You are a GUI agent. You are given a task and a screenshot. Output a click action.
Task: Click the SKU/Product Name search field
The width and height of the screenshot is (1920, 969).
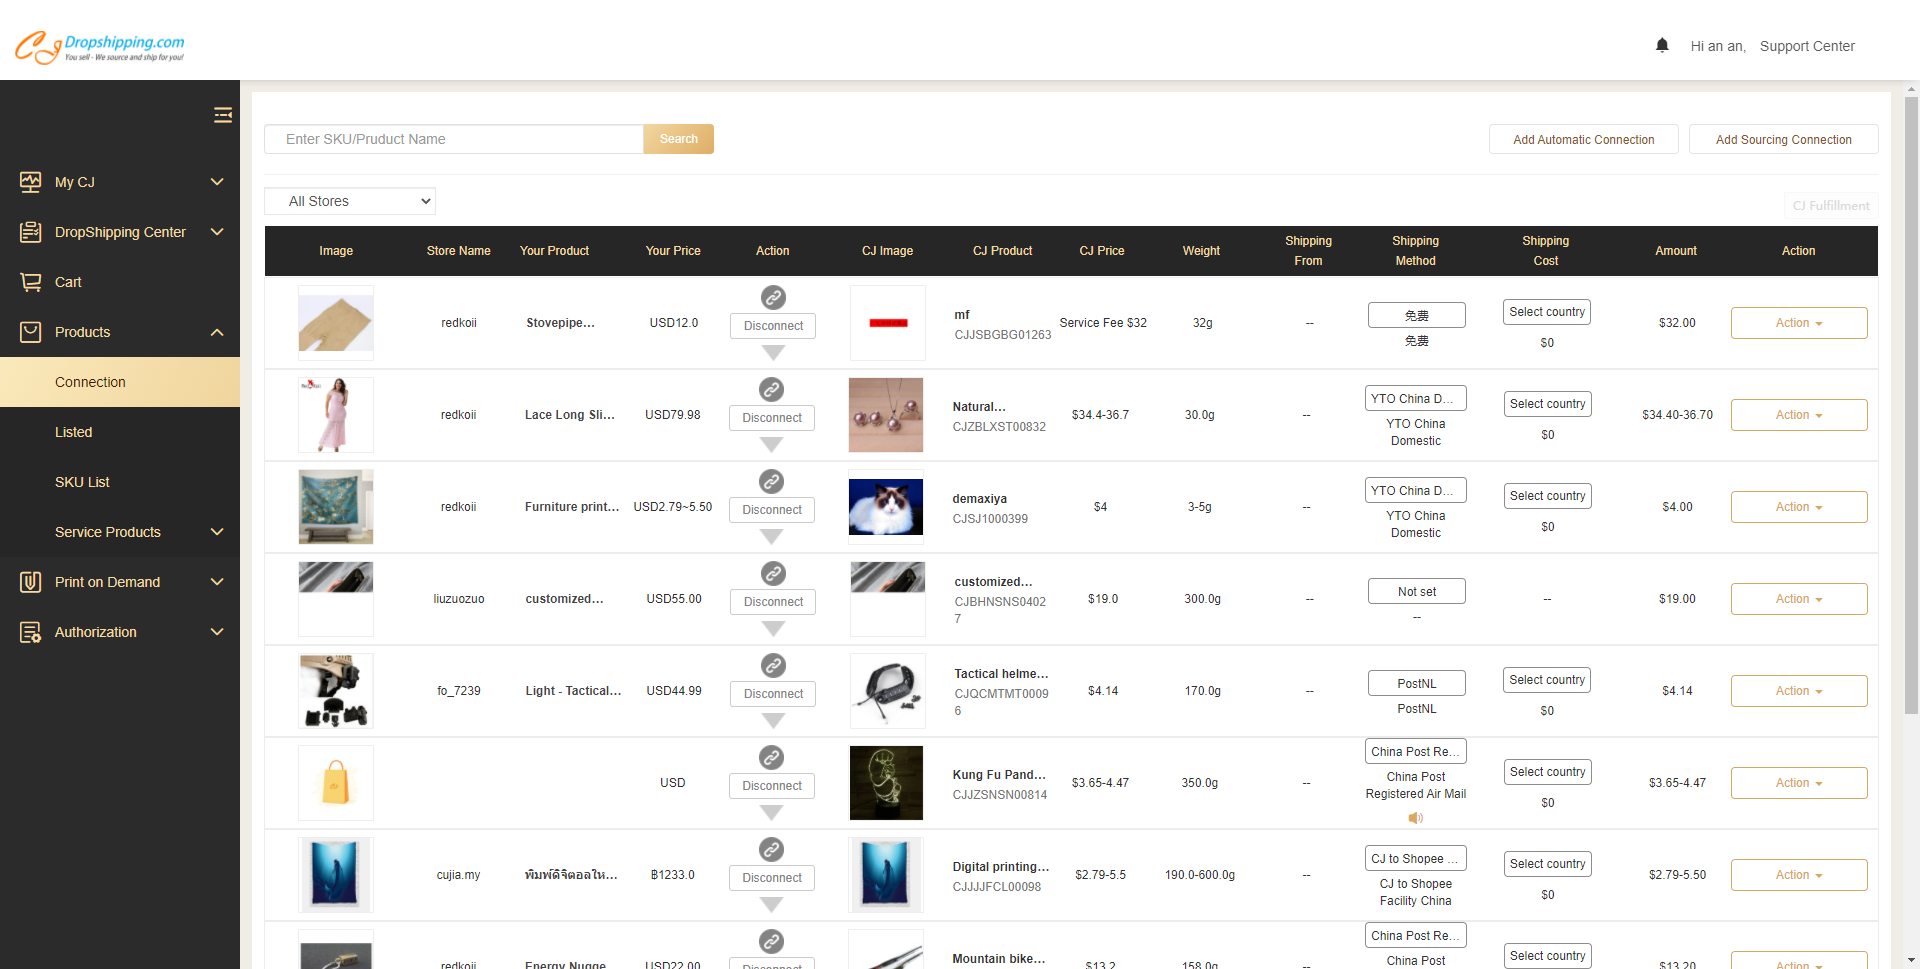click(453, 139)
